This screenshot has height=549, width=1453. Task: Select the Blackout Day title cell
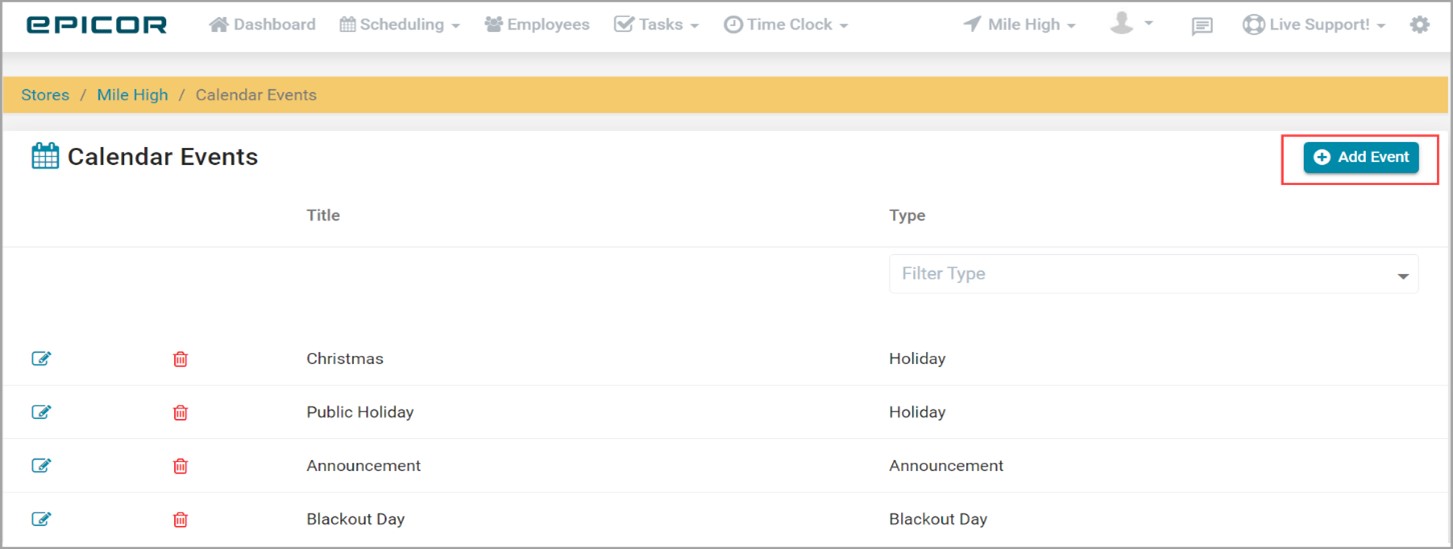tap(356, 519)
